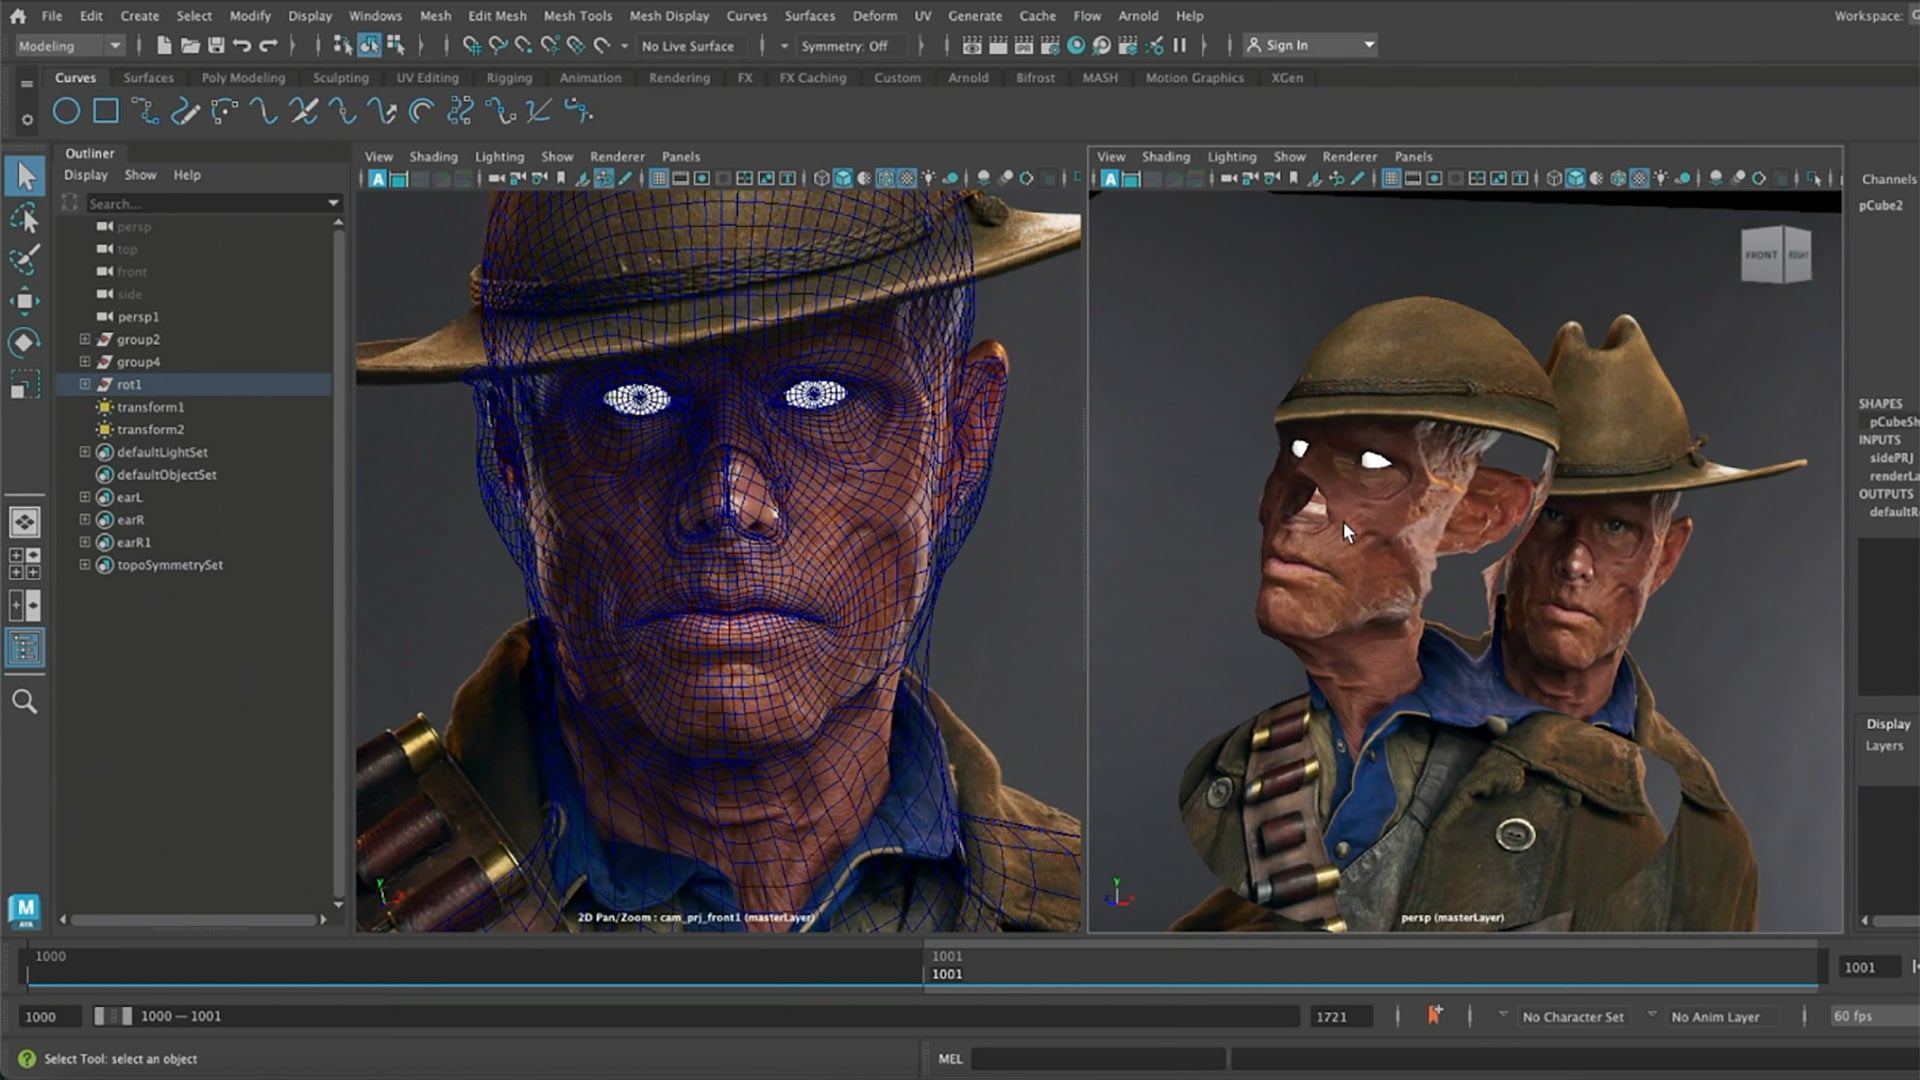Click the Sign In button
The height and width of the screenshot is (1080, 1920).
click(1309, 46)
